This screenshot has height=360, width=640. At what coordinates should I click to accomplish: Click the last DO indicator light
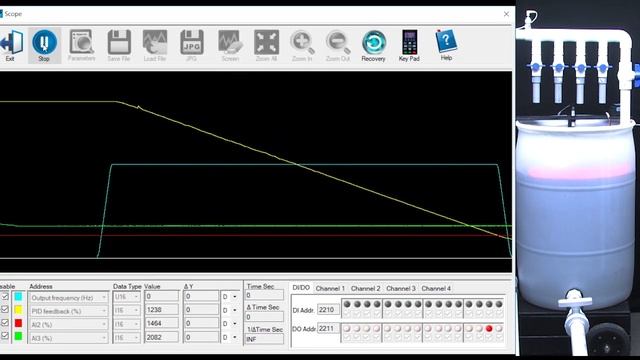499,328
